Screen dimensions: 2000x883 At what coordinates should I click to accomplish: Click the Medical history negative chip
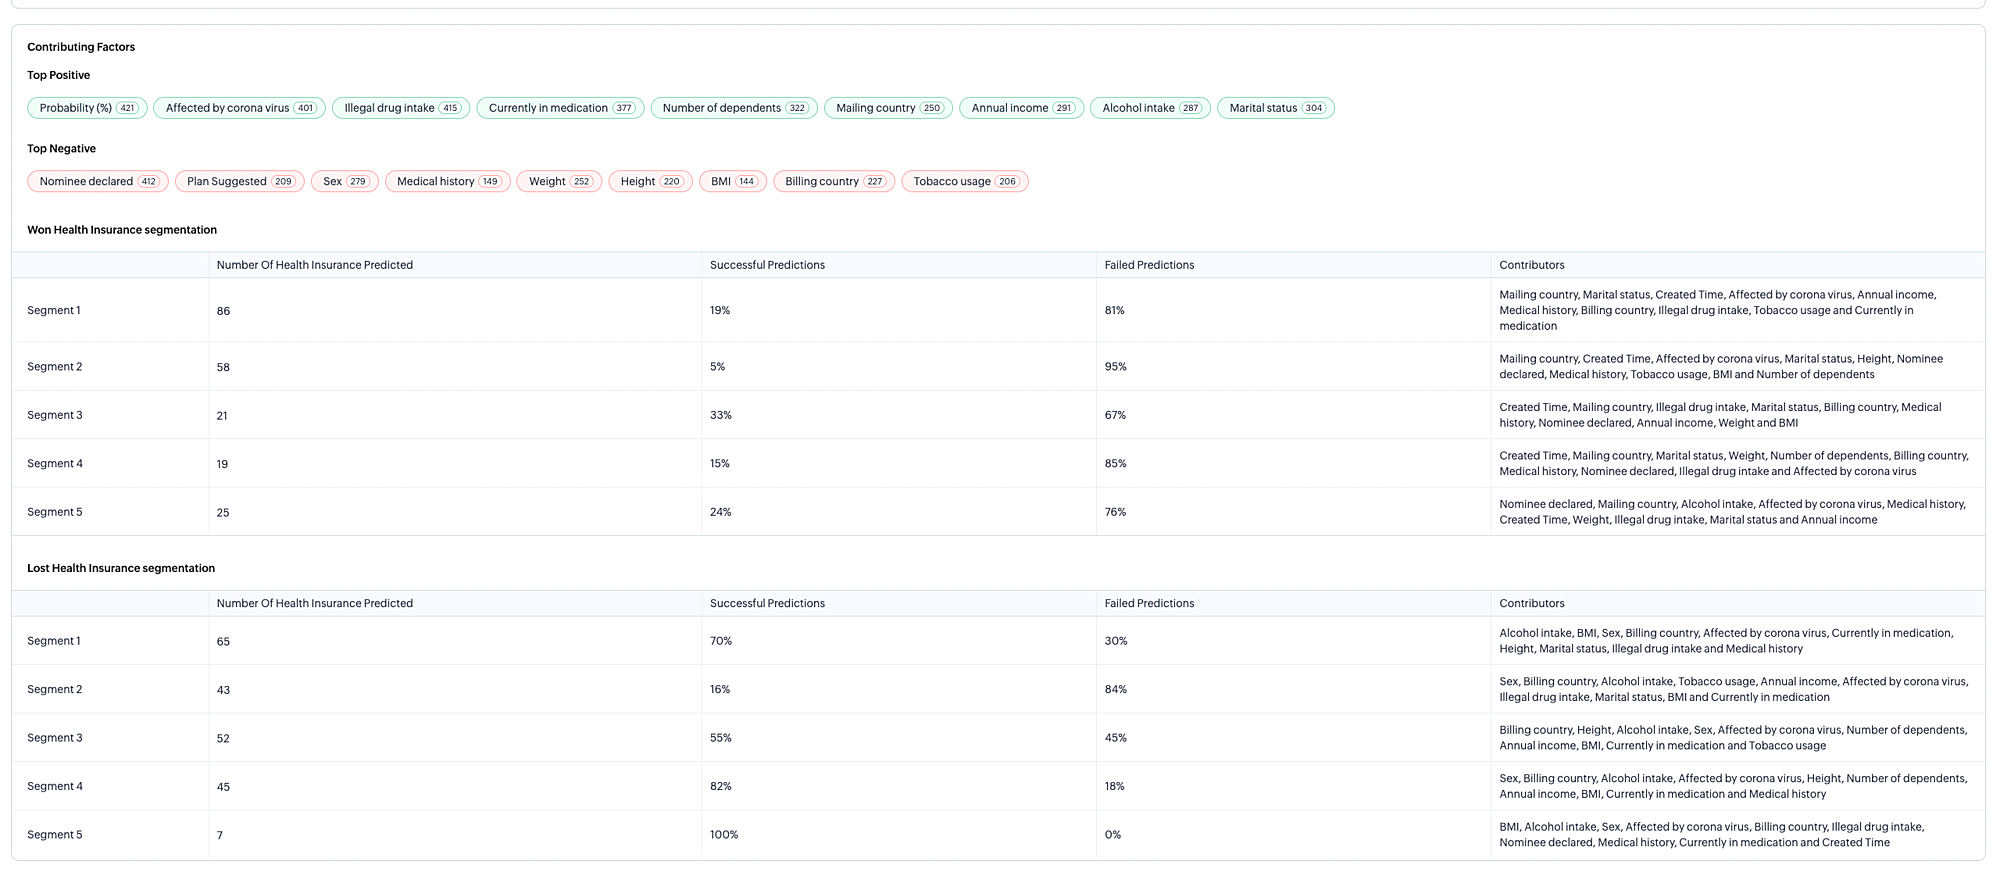click(447, 181)
